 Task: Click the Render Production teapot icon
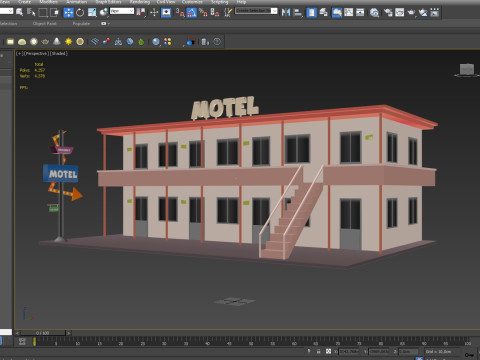(x=411, y=13)
